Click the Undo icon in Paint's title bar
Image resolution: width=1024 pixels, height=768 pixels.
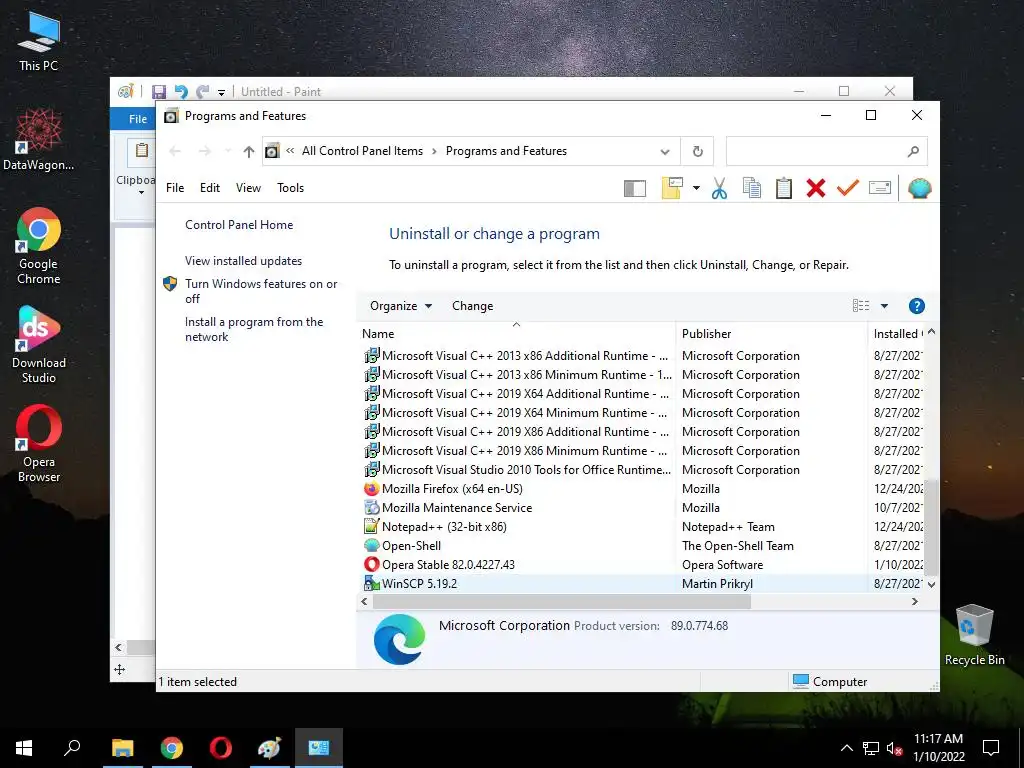[181, 92]
